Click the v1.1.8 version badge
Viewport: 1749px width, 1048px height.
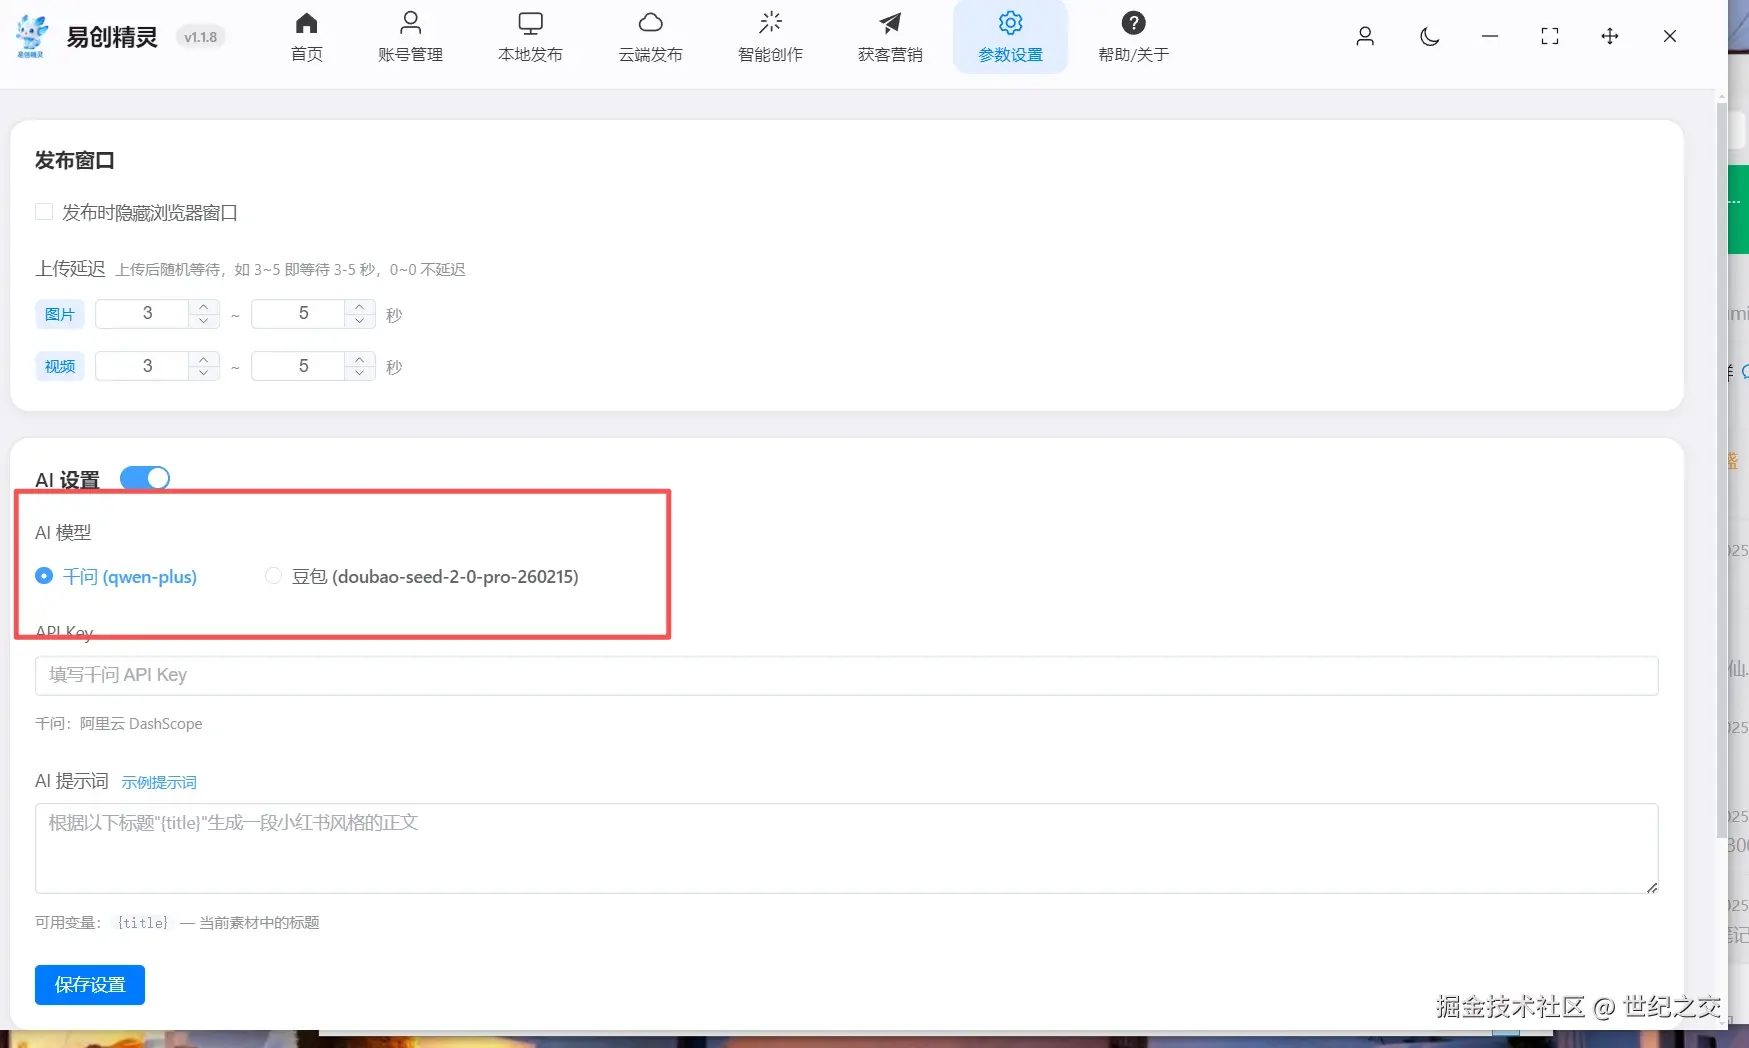(200, 37)
